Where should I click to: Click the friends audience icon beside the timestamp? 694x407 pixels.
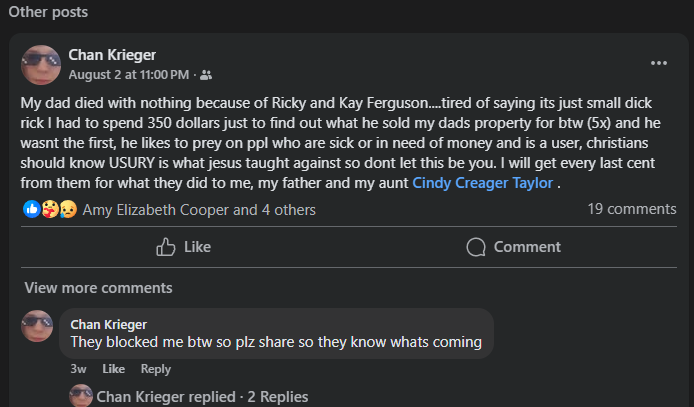[x=206, y=75]
